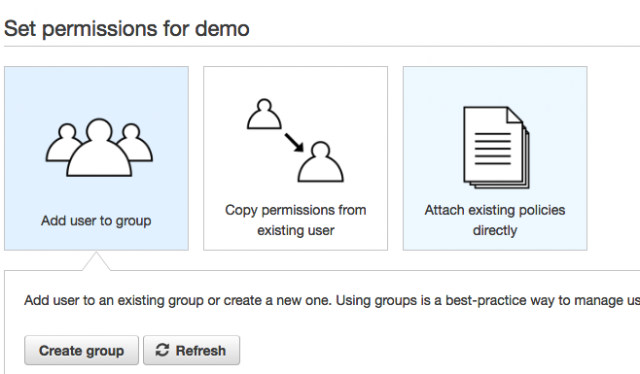
Task: Click the Set permissions for demo heading
Action: coord(127,29)
